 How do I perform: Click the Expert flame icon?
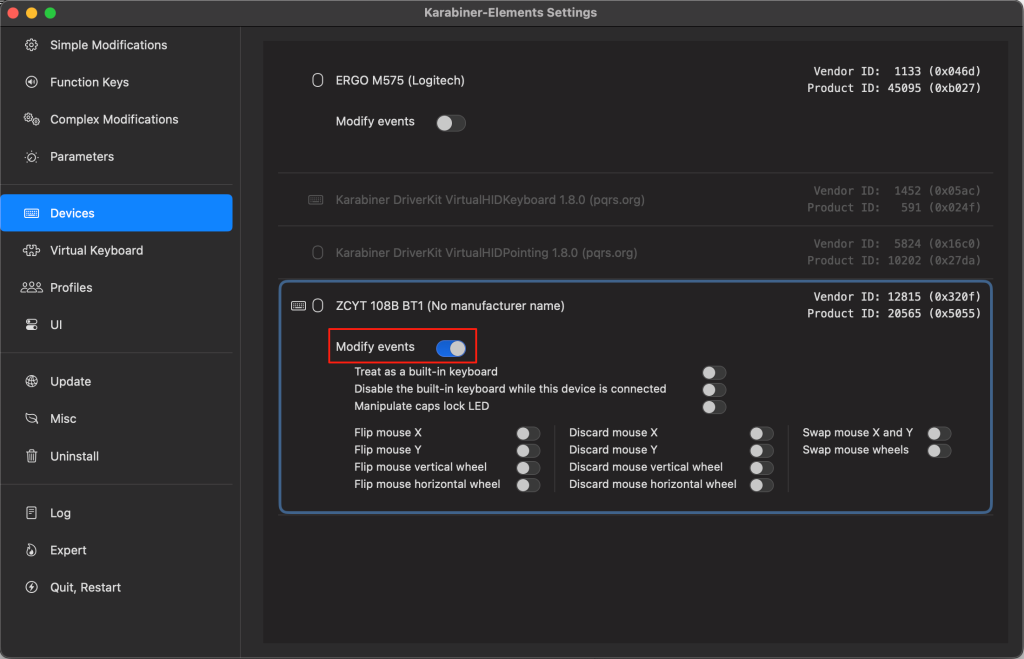click(31, 551)
